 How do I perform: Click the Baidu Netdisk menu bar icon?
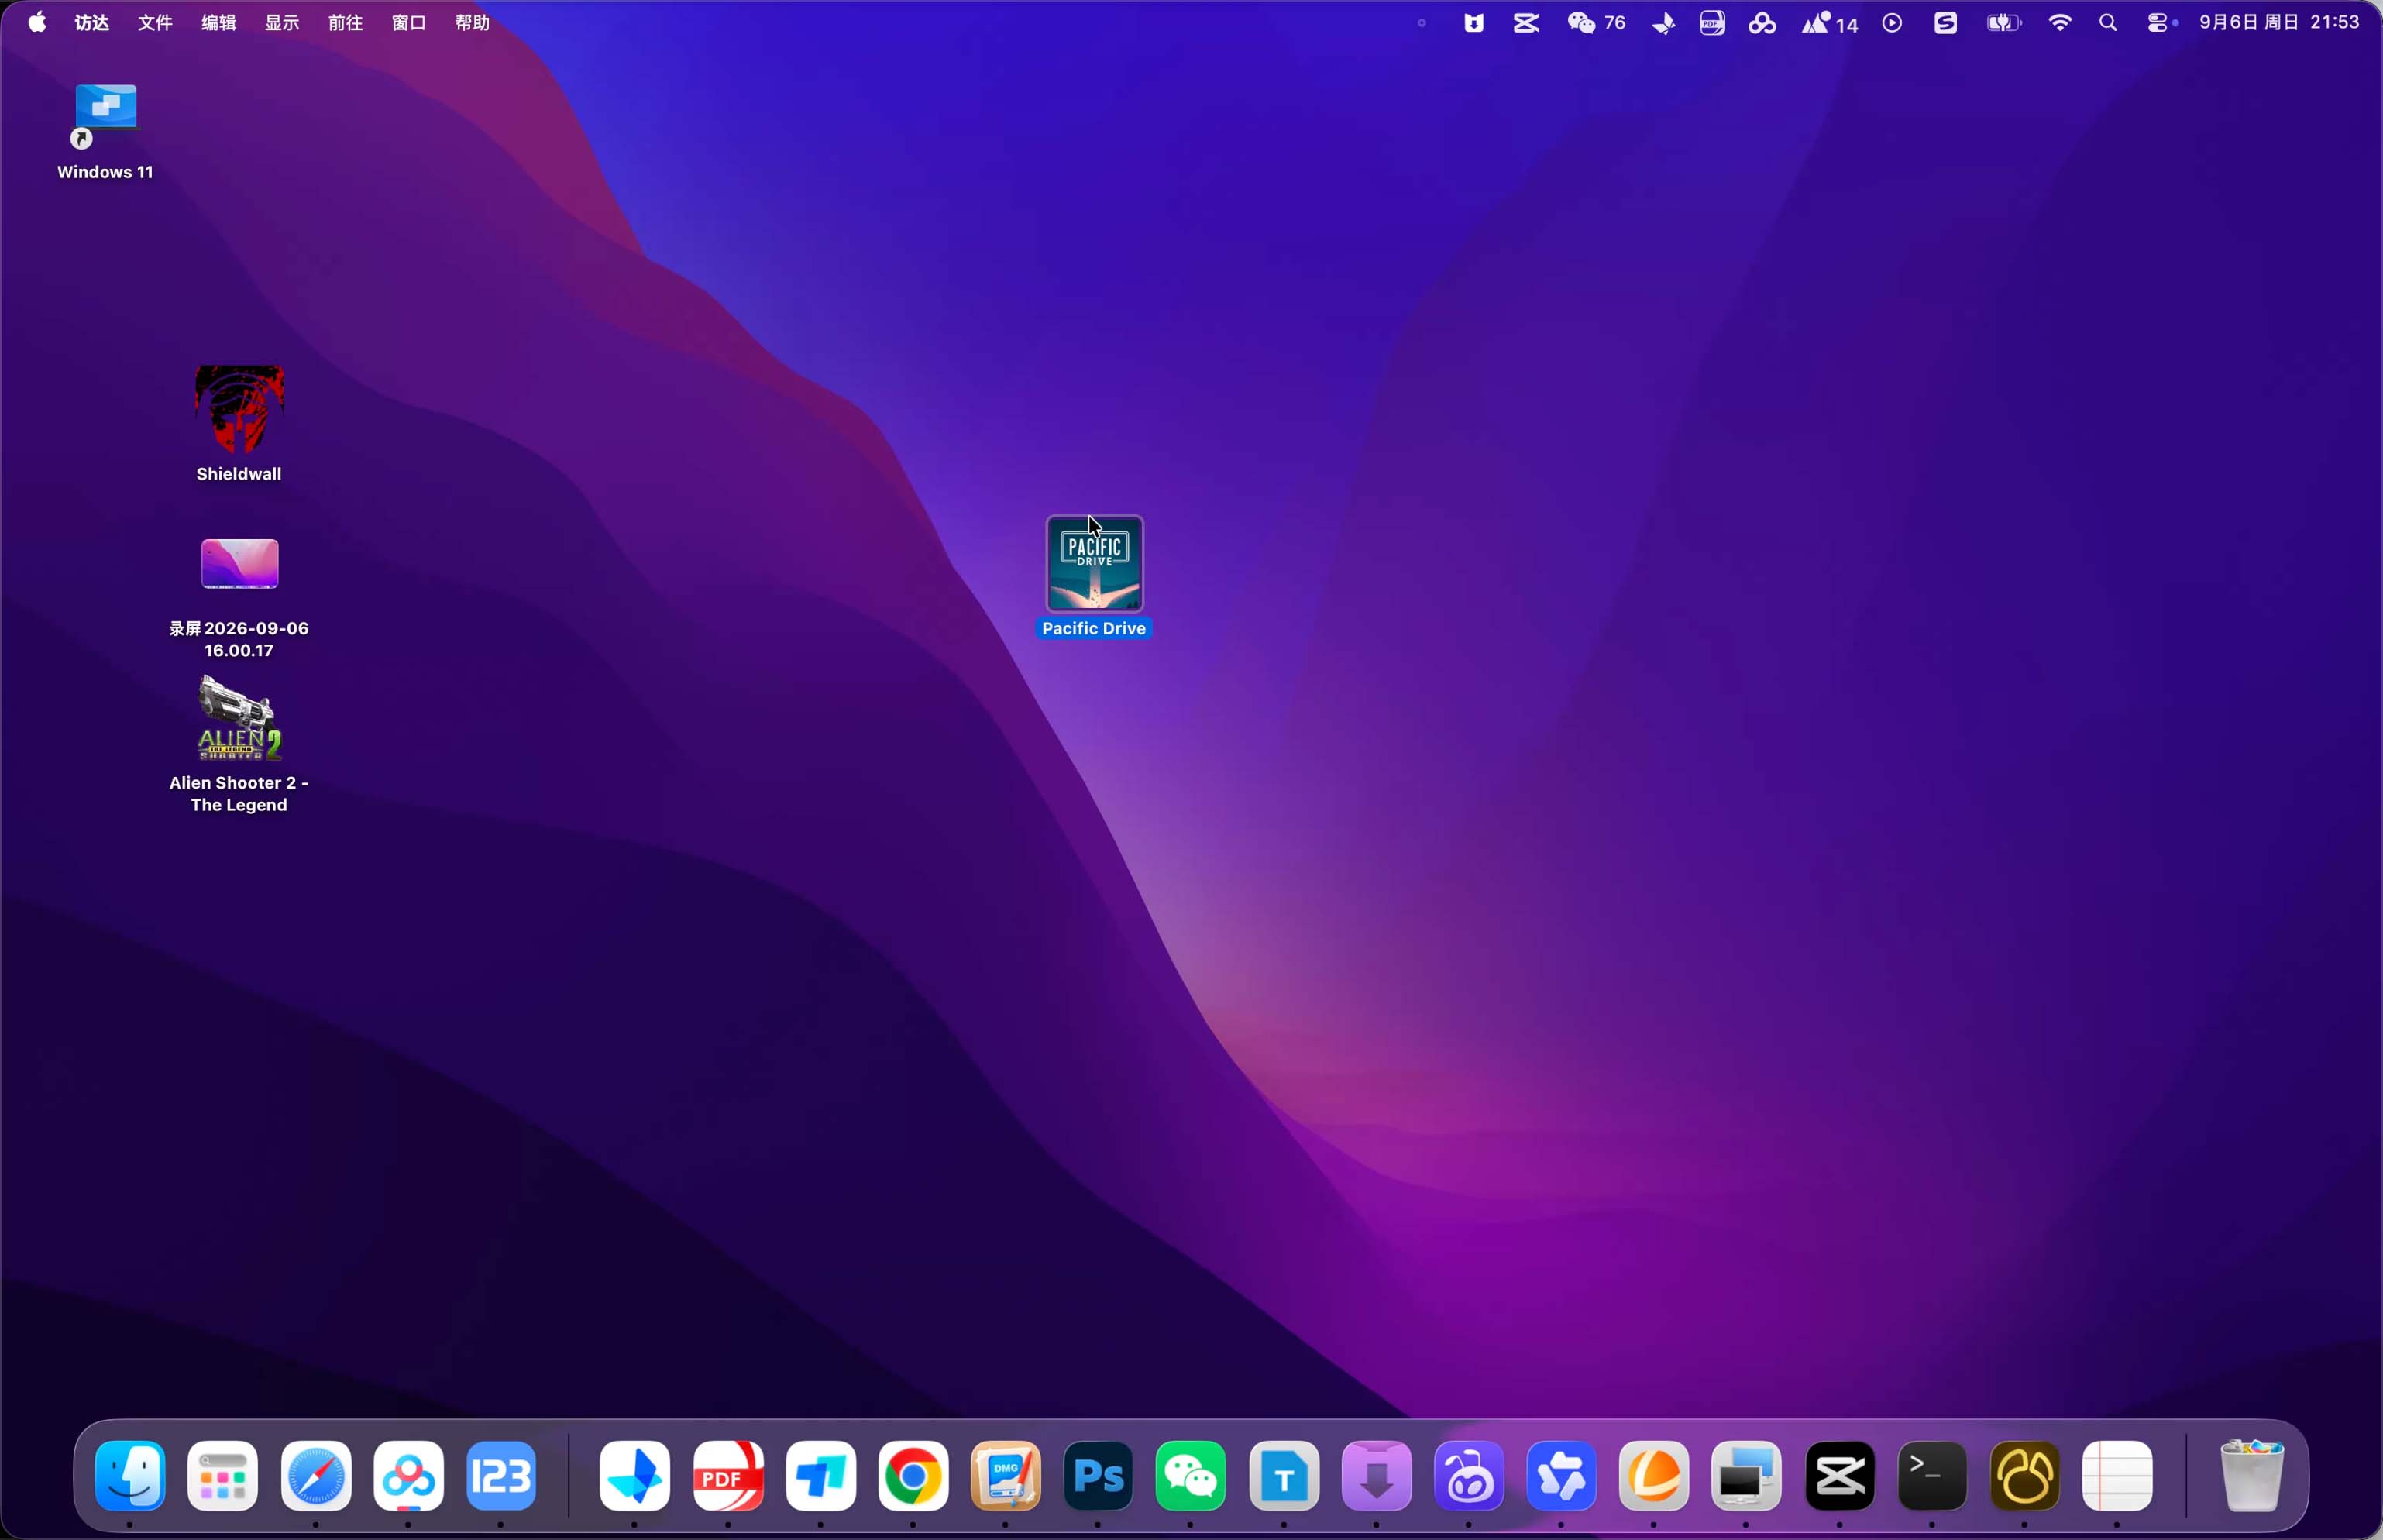point(1762,23)
